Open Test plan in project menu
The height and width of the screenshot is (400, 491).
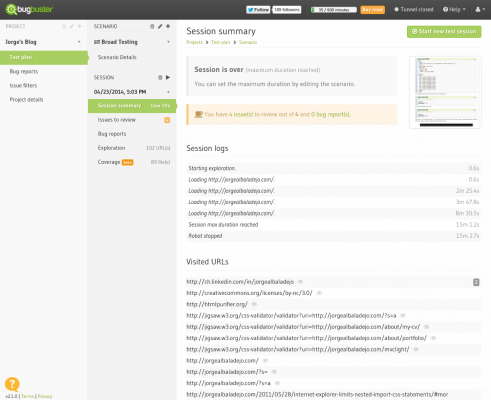[x=44, y=57]
